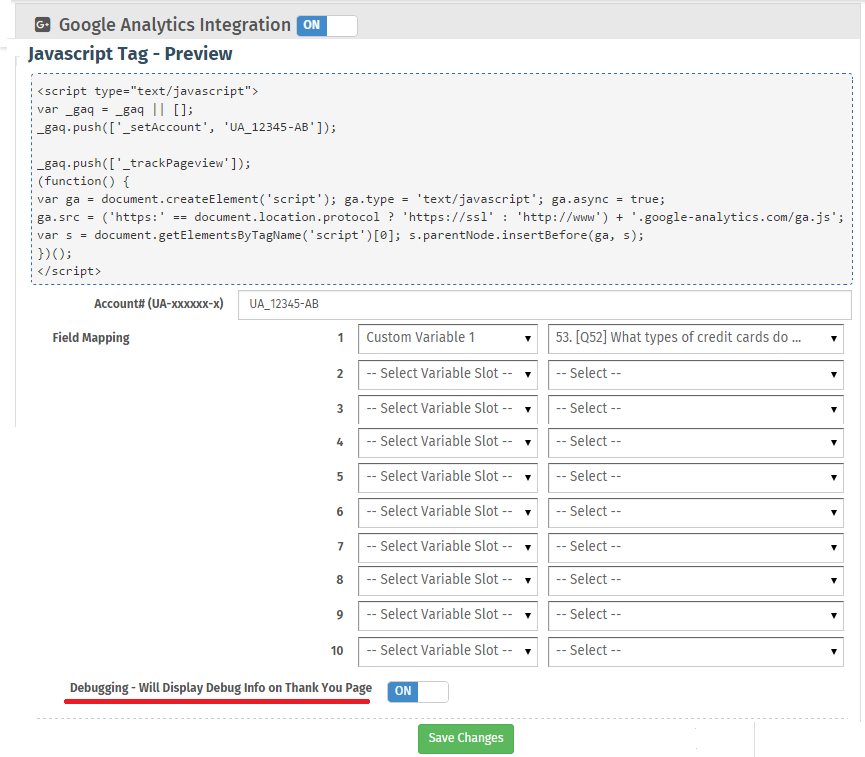The image size is (865, 757).
Task: Open row 6 question Select dropdown
Action: click(696, 513)
